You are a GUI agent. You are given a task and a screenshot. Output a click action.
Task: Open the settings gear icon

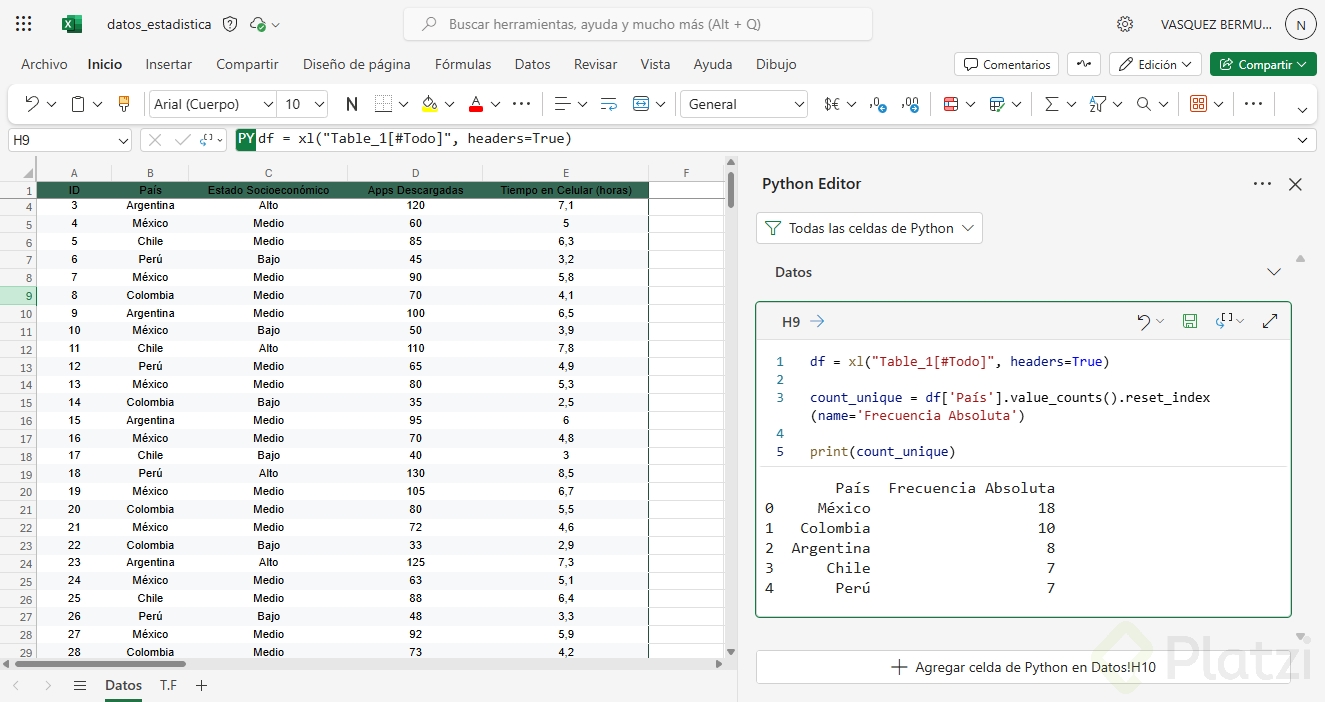tap(1125, 24)
